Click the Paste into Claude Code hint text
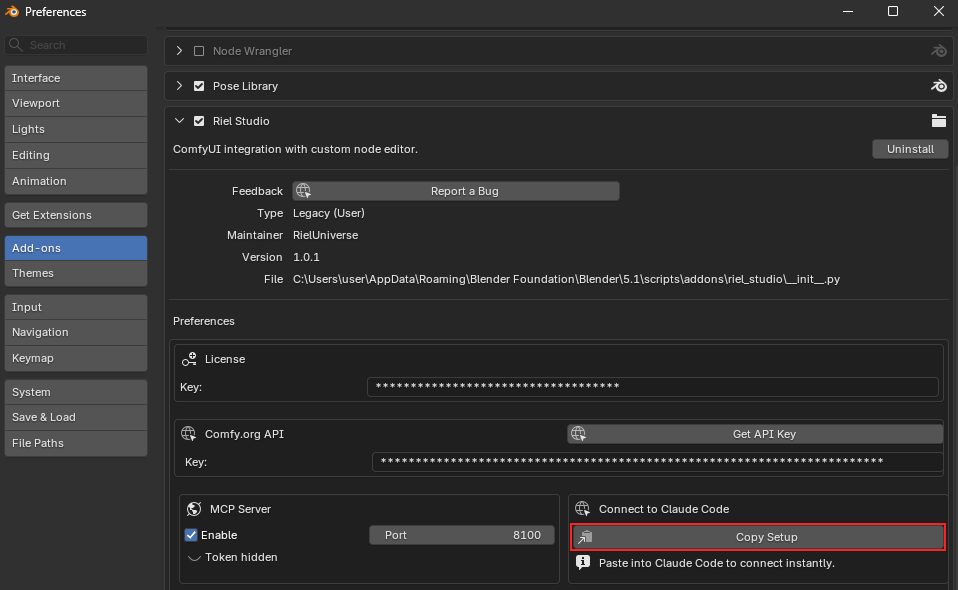 pyautogui.click(x=717, y=563)
